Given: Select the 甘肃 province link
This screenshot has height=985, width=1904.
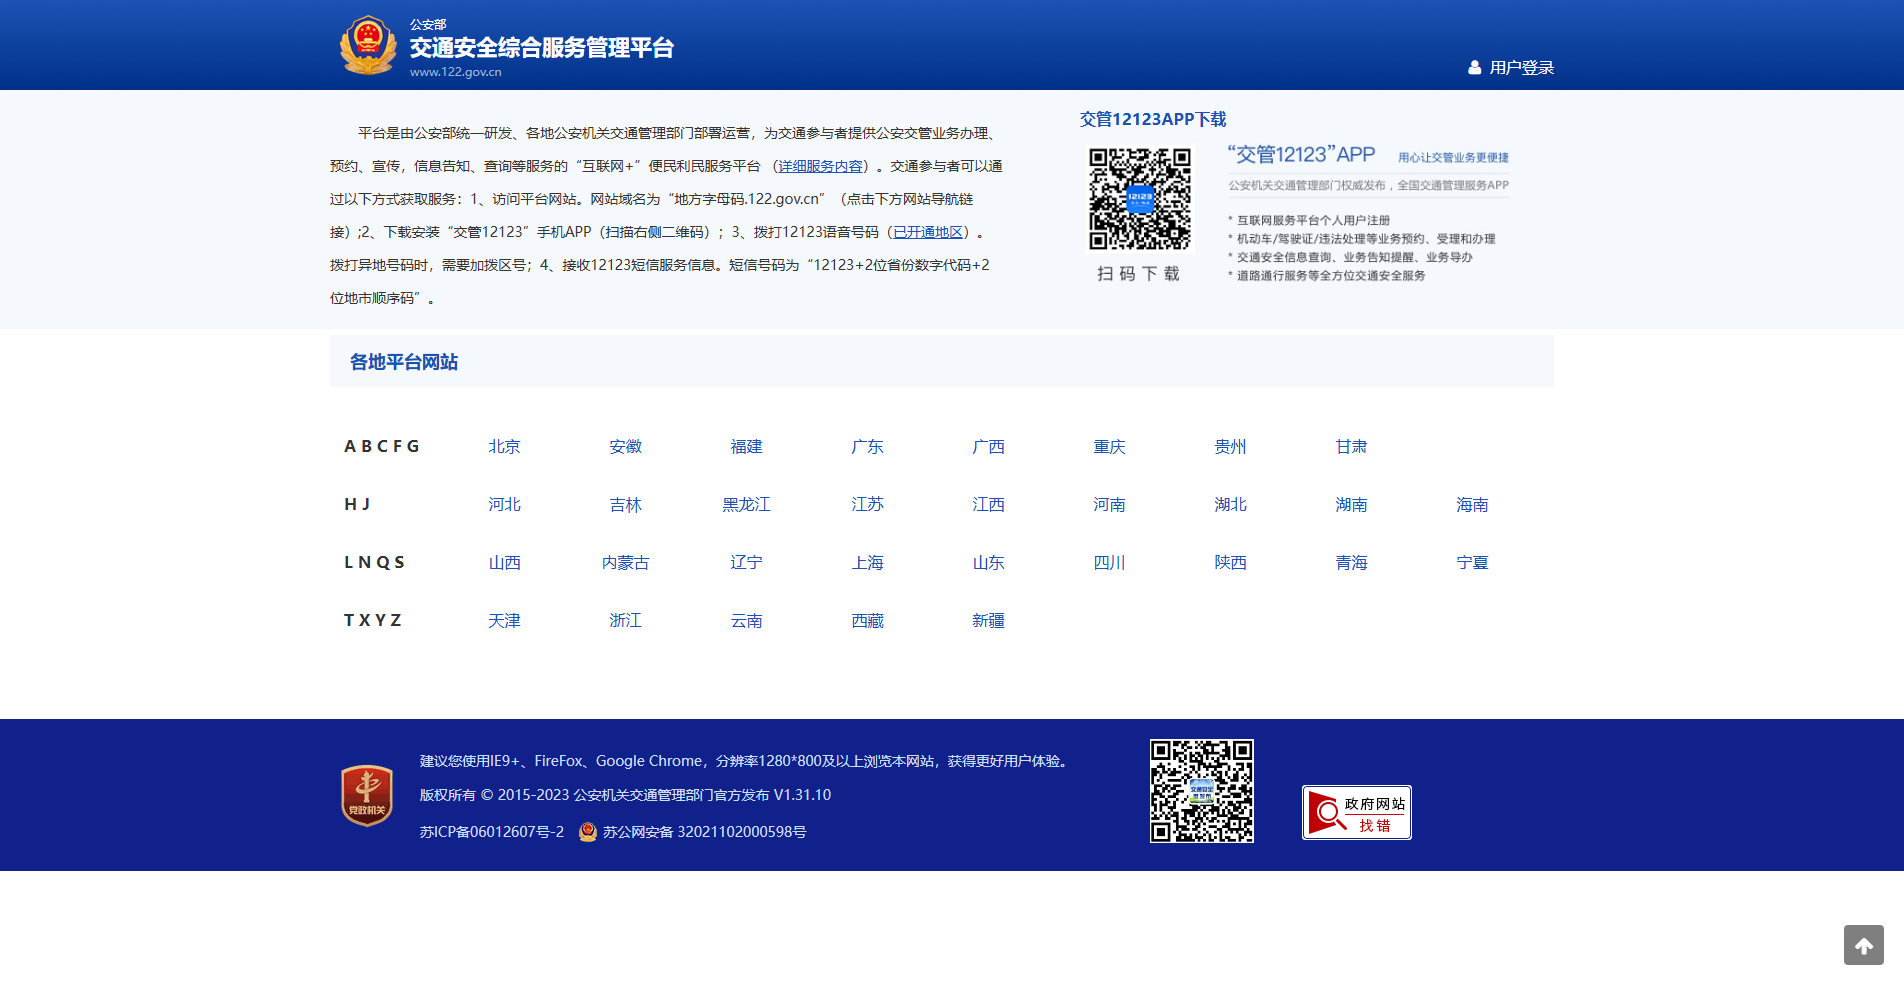Looking at the screenshot, I should [x=1351, y=447].
